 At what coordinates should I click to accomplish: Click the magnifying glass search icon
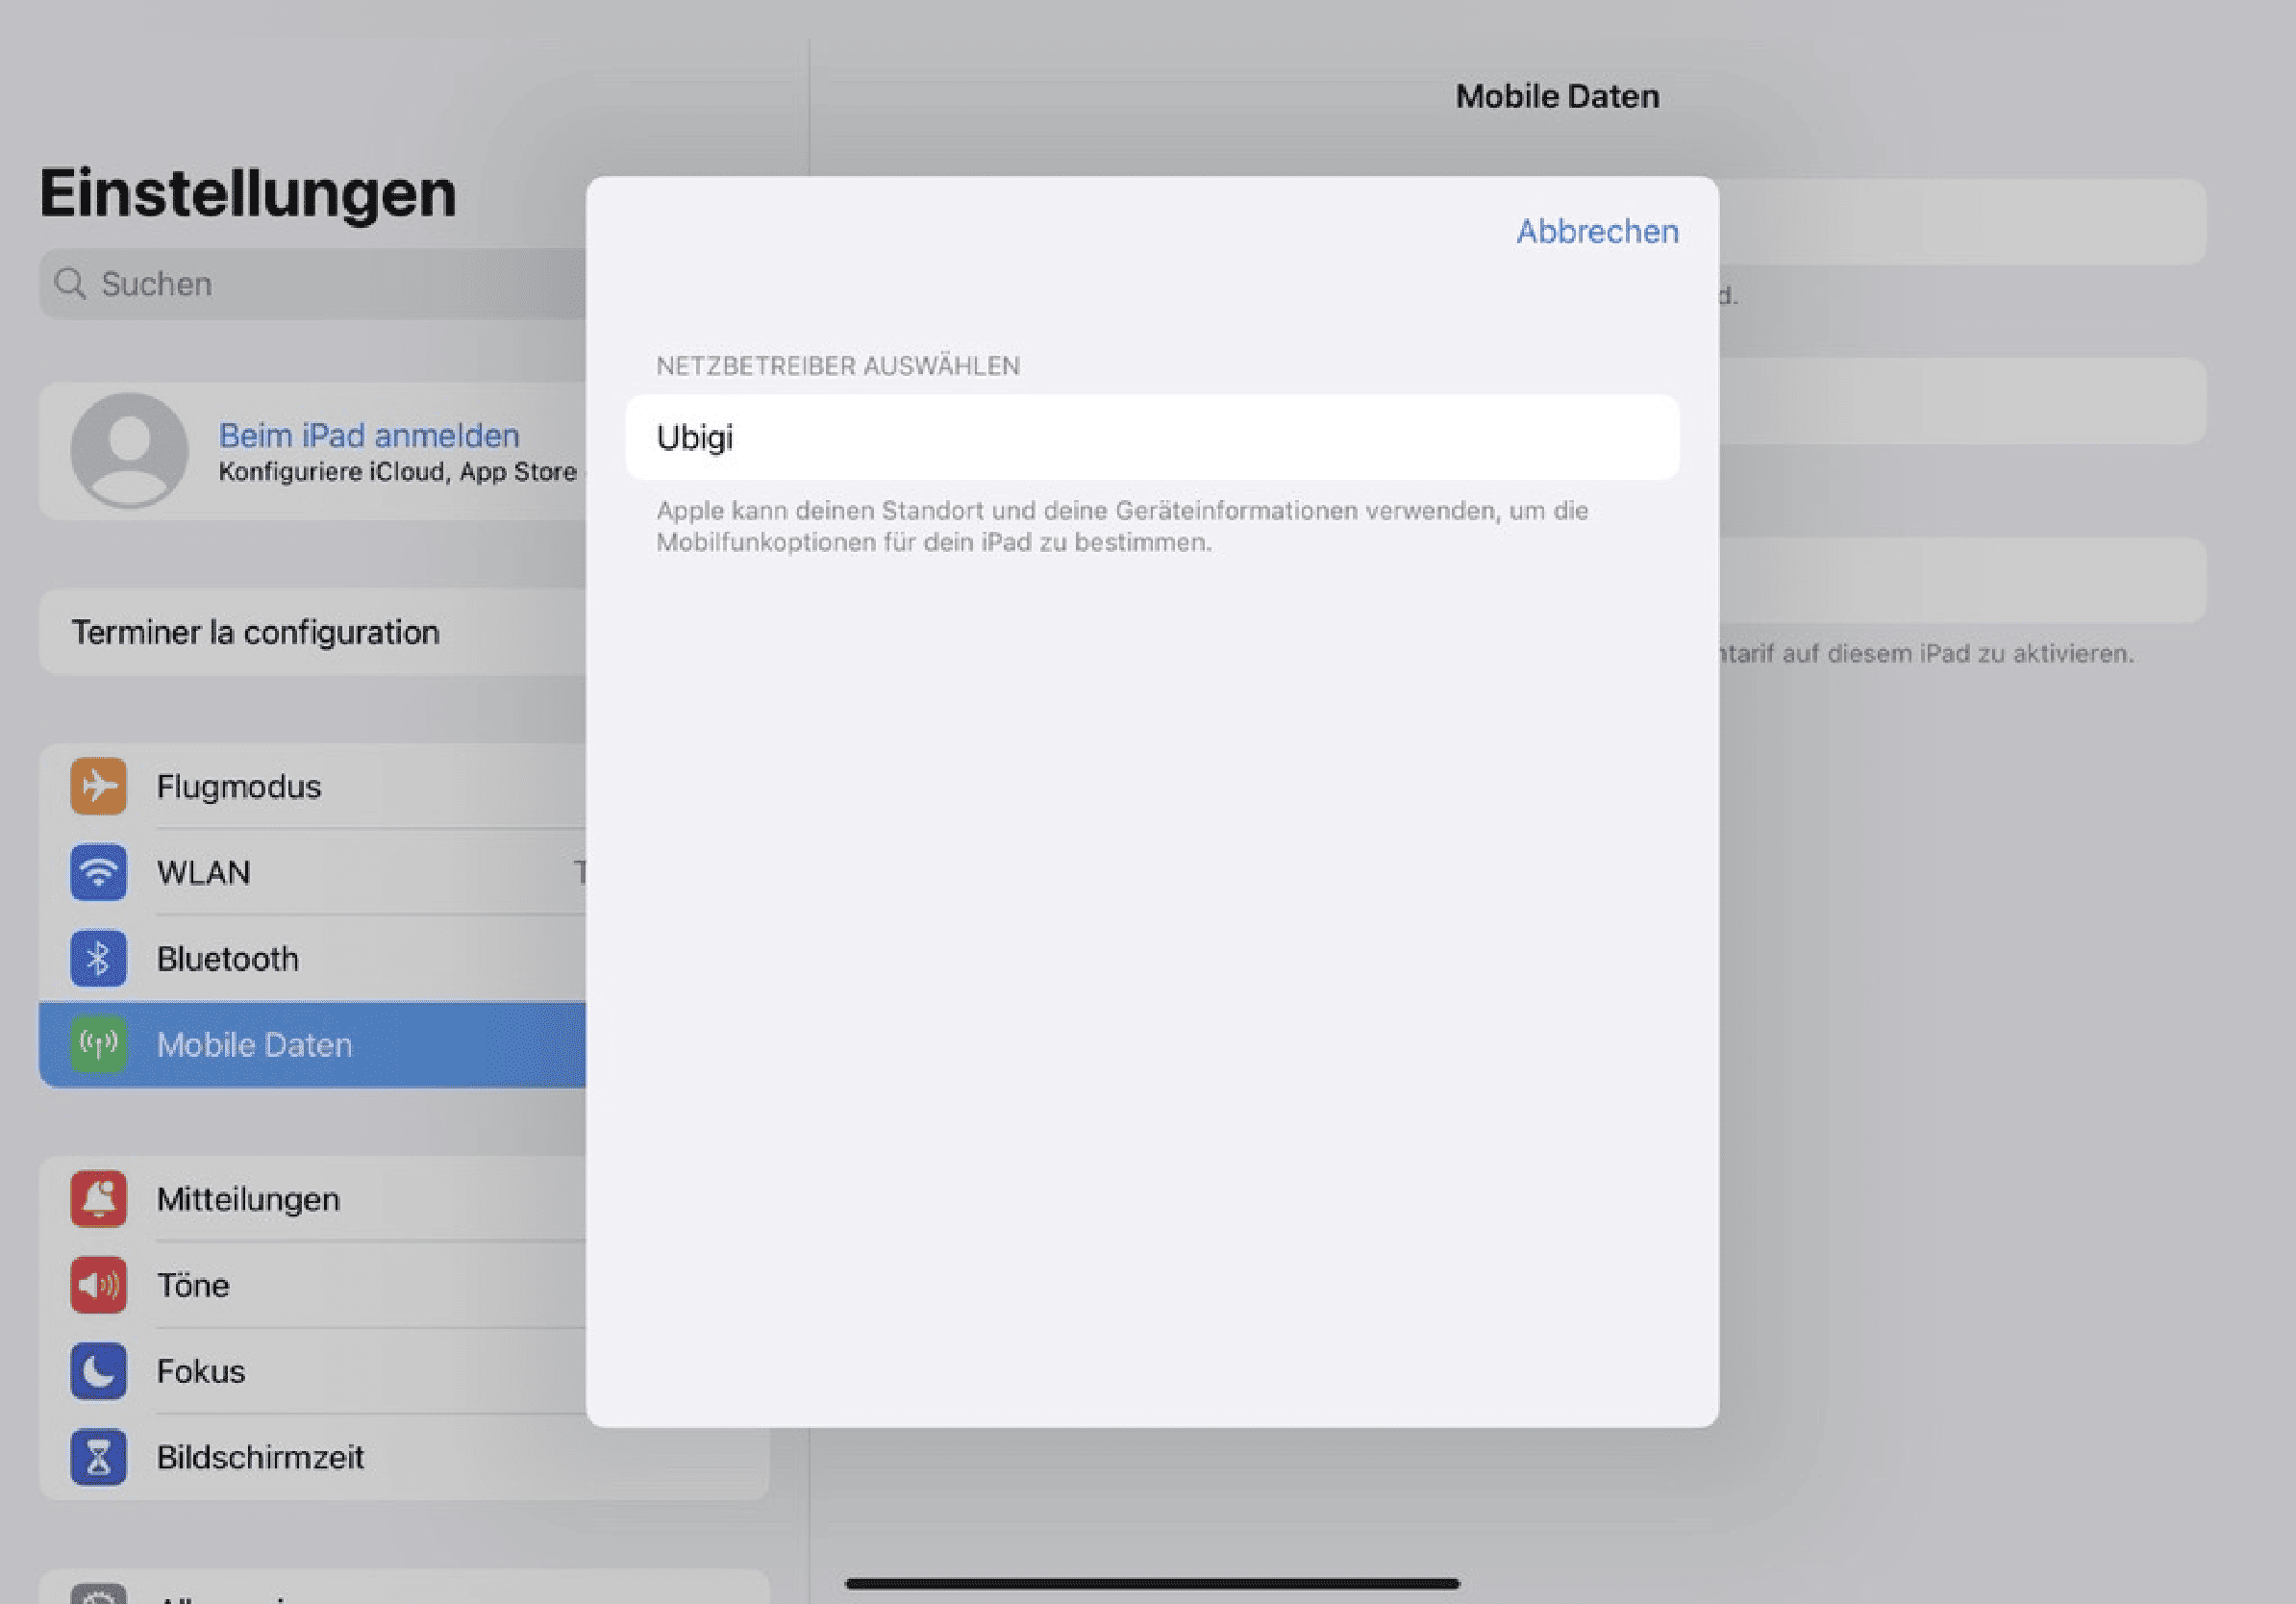coord(70,283)
